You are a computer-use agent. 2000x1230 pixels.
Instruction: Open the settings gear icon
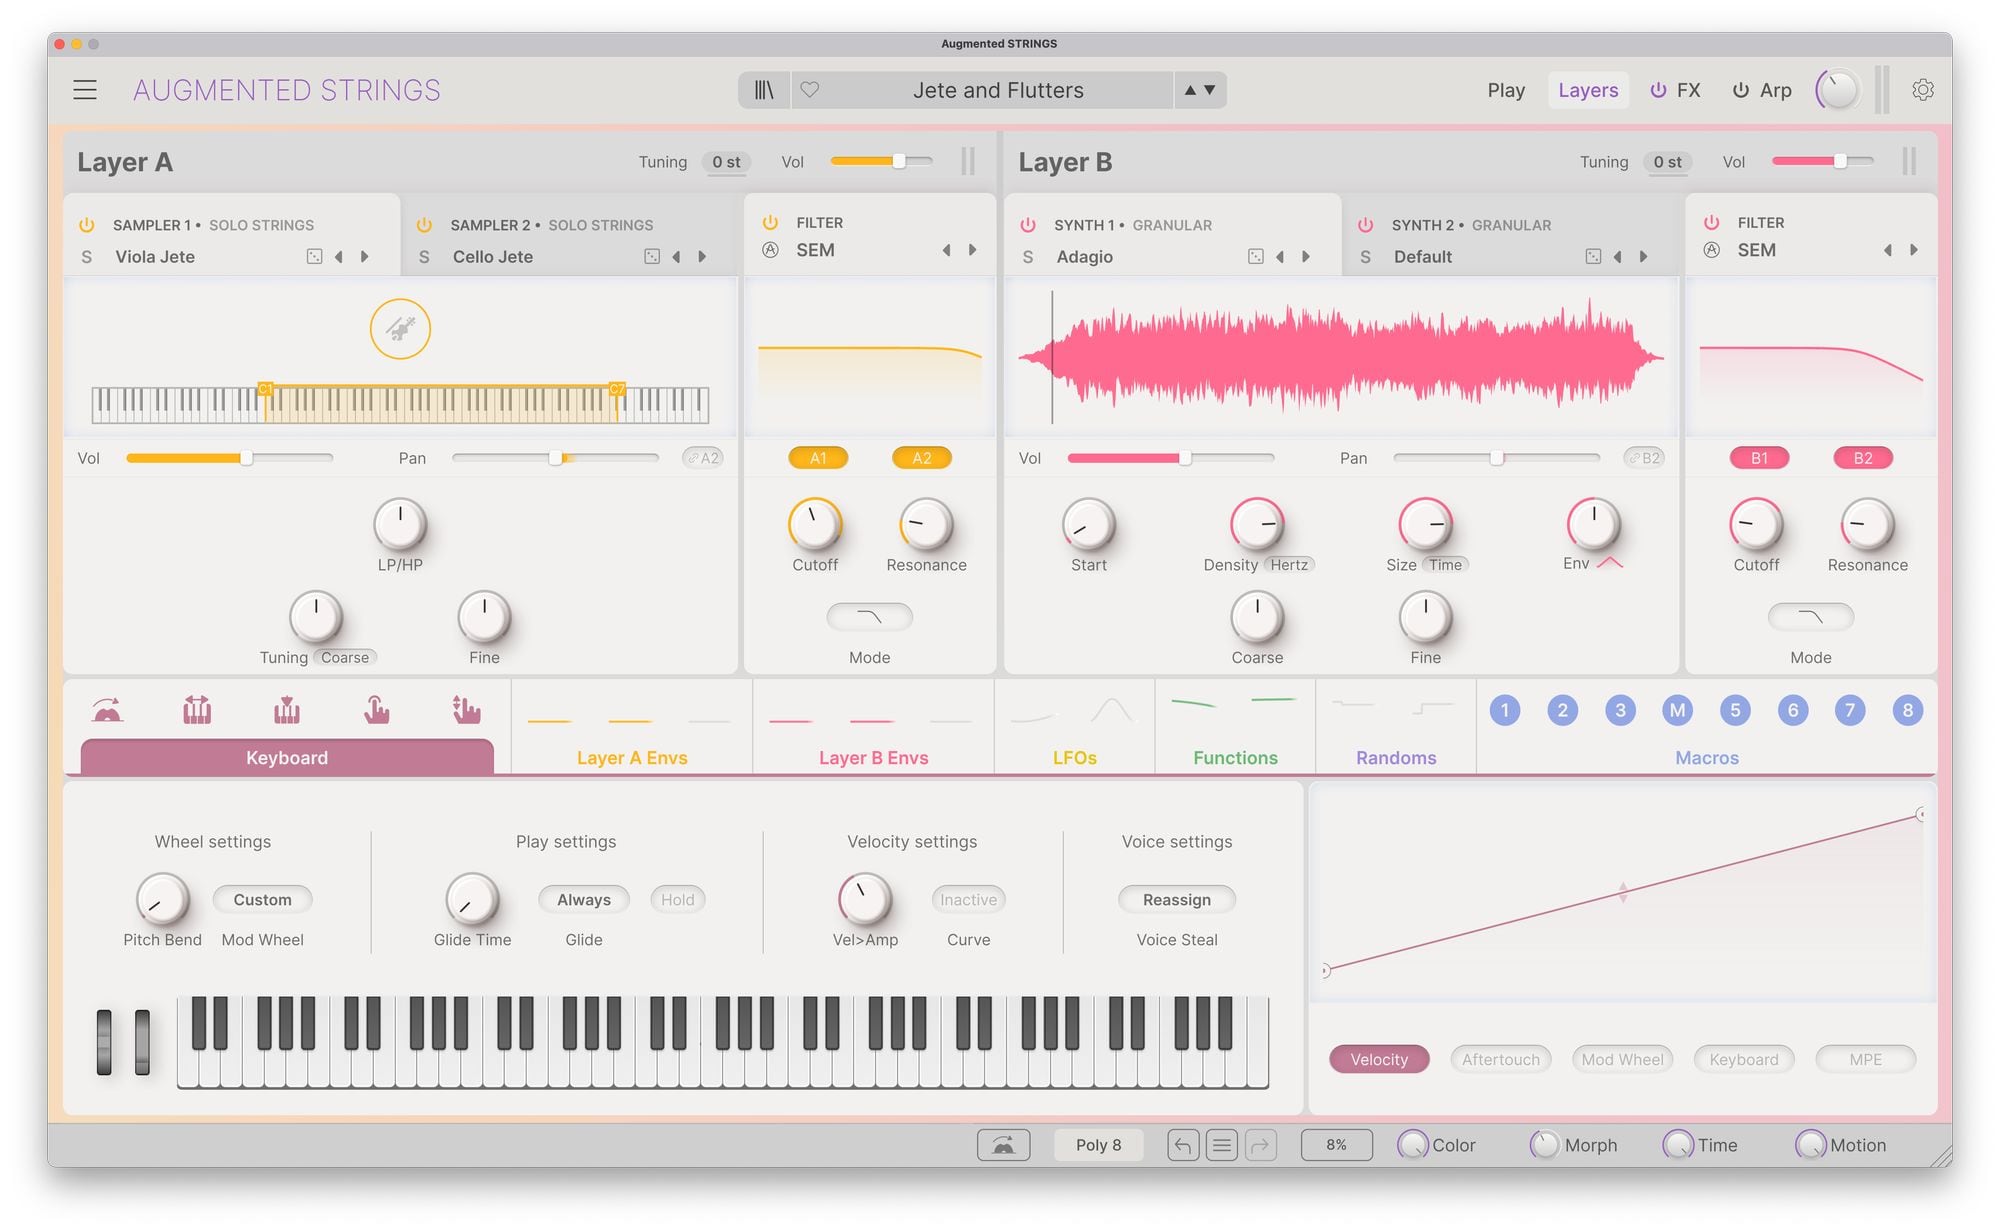coord(1922,90)
